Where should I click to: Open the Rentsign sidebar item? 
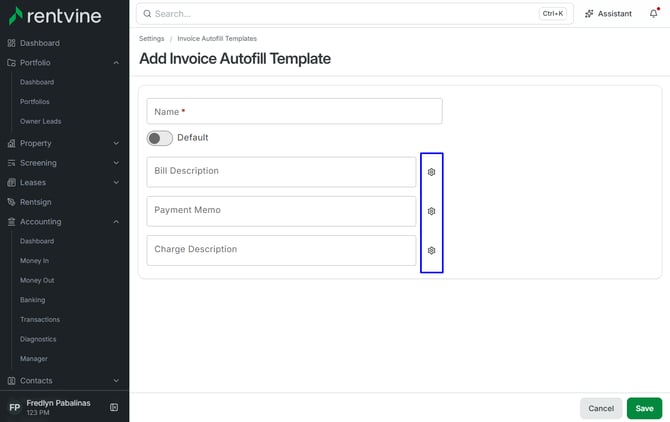click(x=35, y=202)
